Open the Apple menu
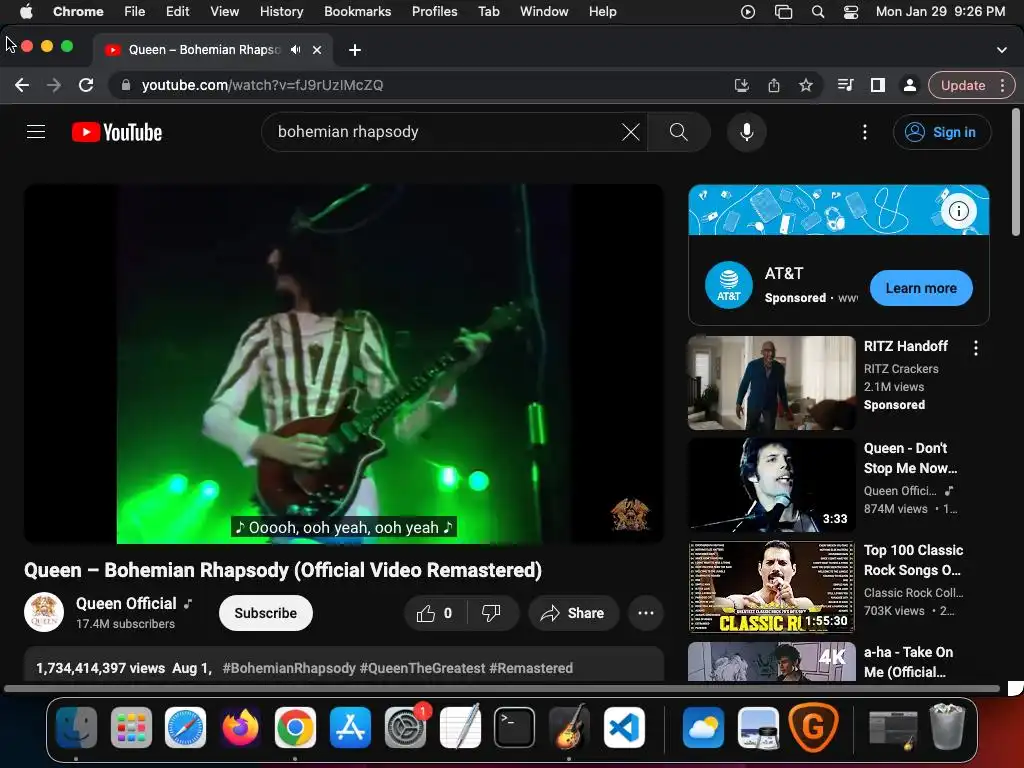Screen dimensions: 1024x768 26,12
